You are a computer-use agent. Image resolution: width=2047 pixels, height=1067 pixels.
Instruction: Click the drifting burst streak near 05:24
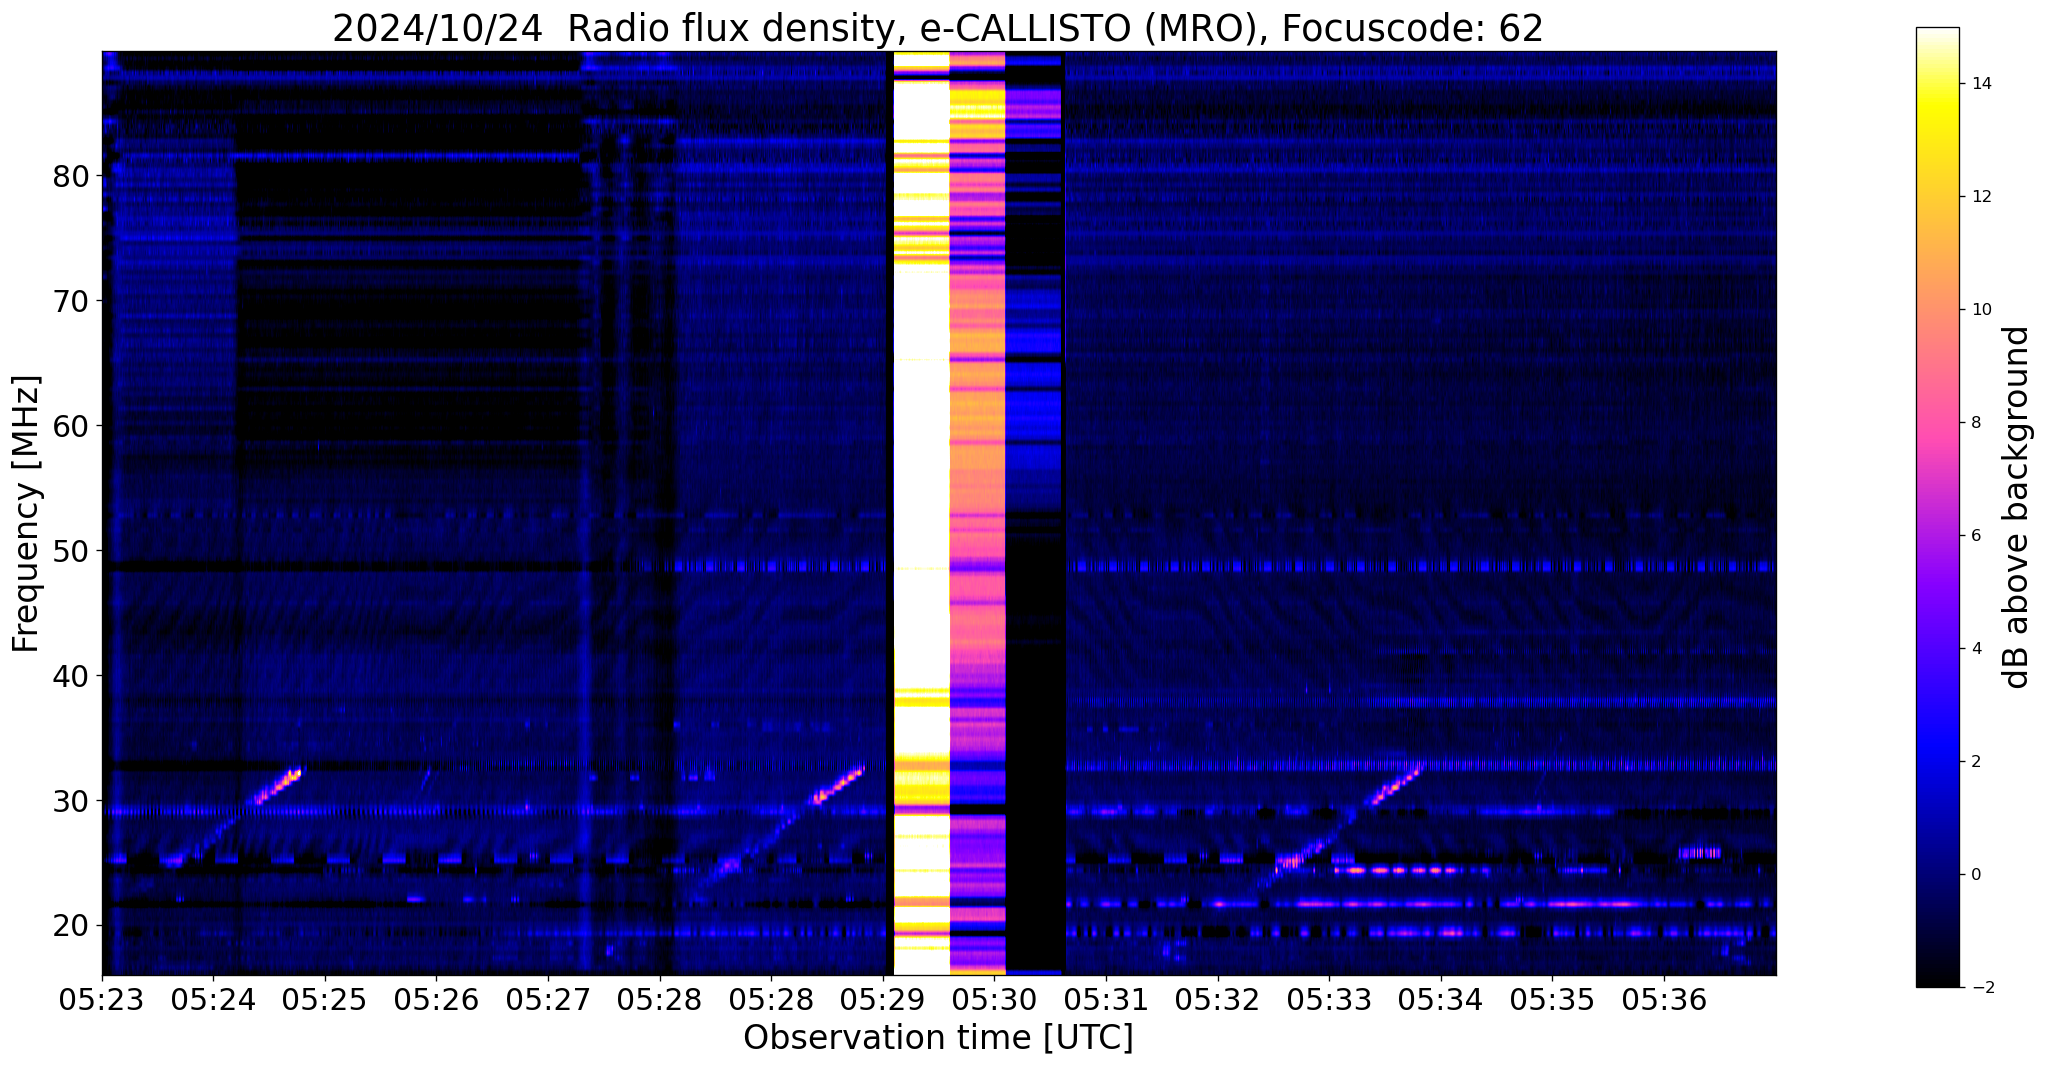coord(278,787)
